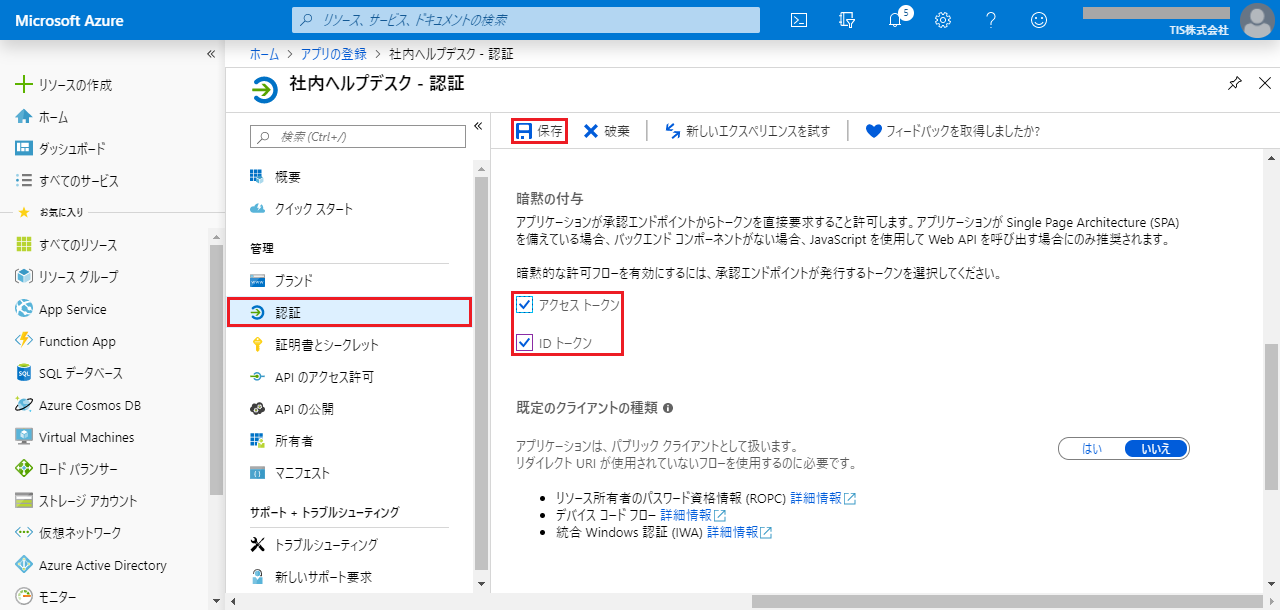The image size is (1280, 610).
Task: Open ROPC 詳細情報 link
Action: pyautogui.click(x=823, y=498)
